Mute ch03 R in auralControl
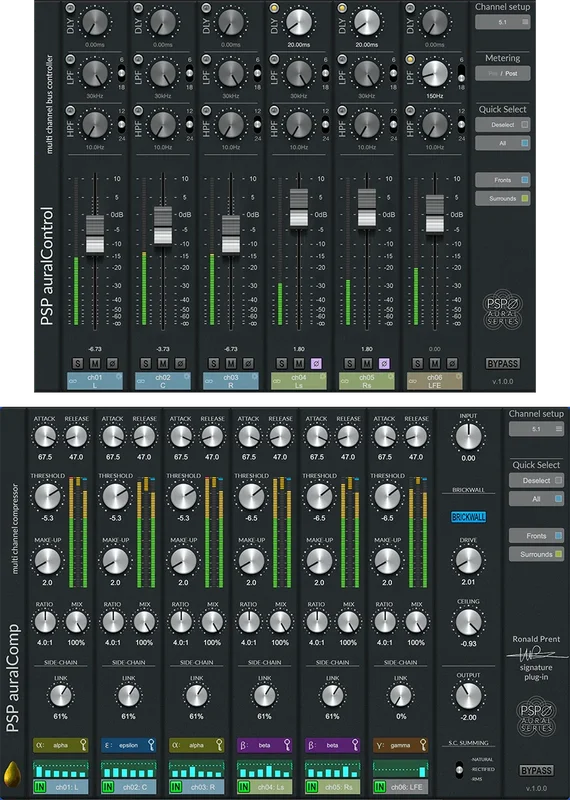The height and width of the screenshot is (800, 570). click(x=231, y=363)
